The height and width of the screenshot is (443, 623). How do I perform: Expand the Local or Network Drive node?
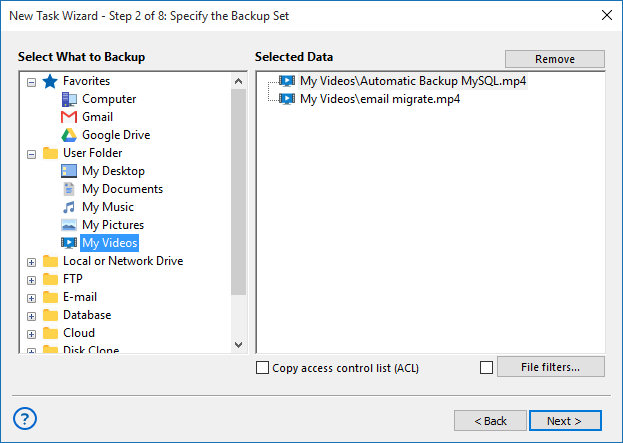coord(31,262)
